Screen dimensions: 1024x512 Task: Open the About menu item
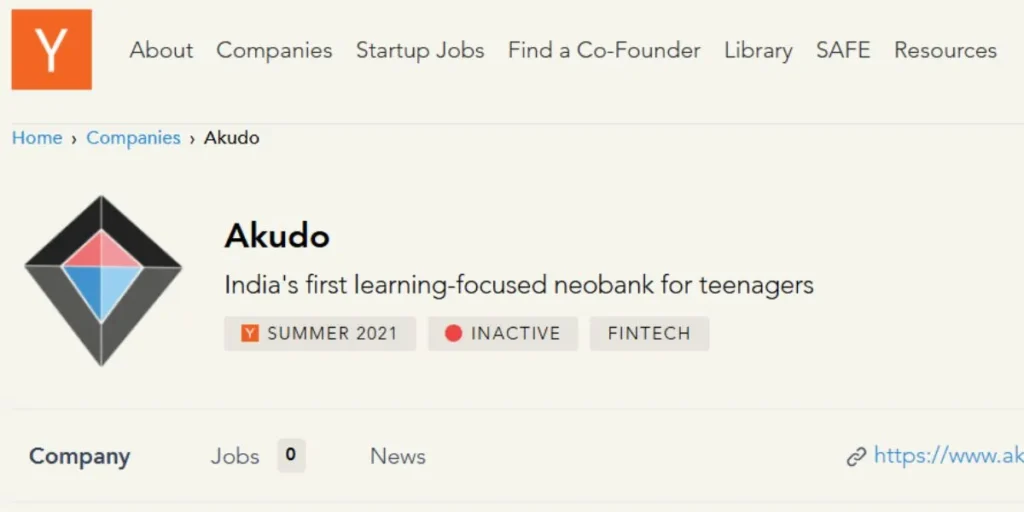tap(161, 50)
